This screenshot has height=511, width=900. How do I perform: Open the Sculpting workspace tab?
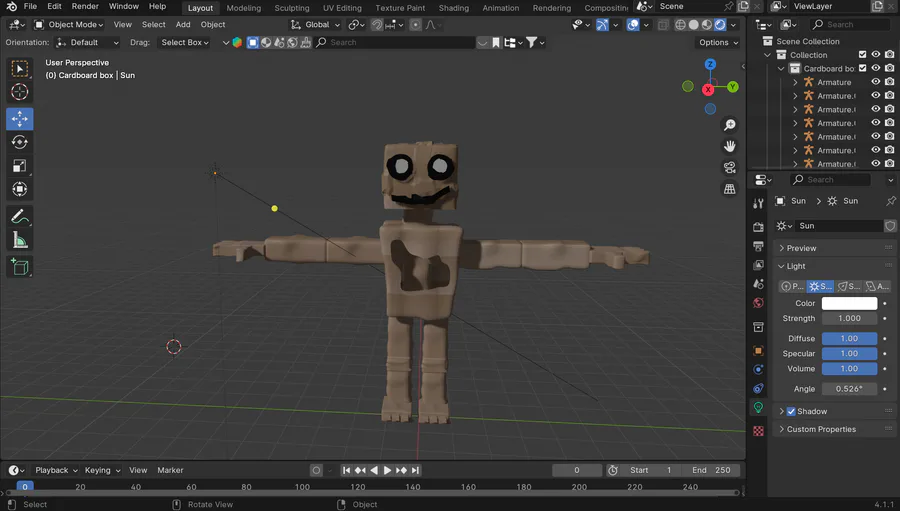tap(292, 8)
